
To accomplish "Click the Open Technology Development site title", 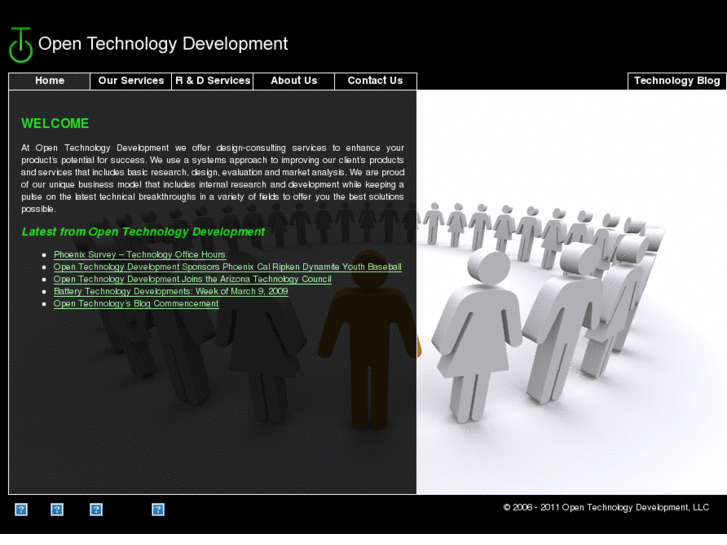I will 163,44.
